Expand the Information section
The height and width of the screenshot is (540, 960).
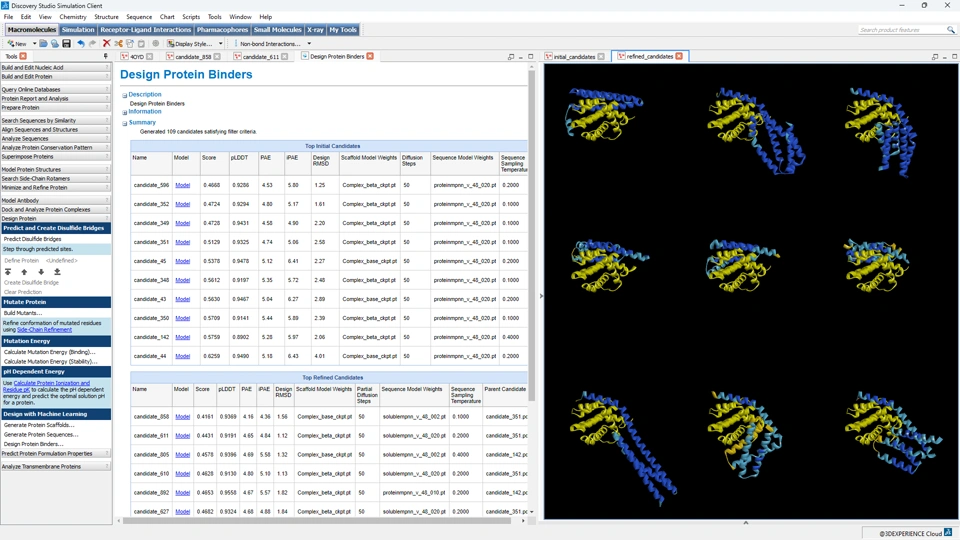[124, 113]
